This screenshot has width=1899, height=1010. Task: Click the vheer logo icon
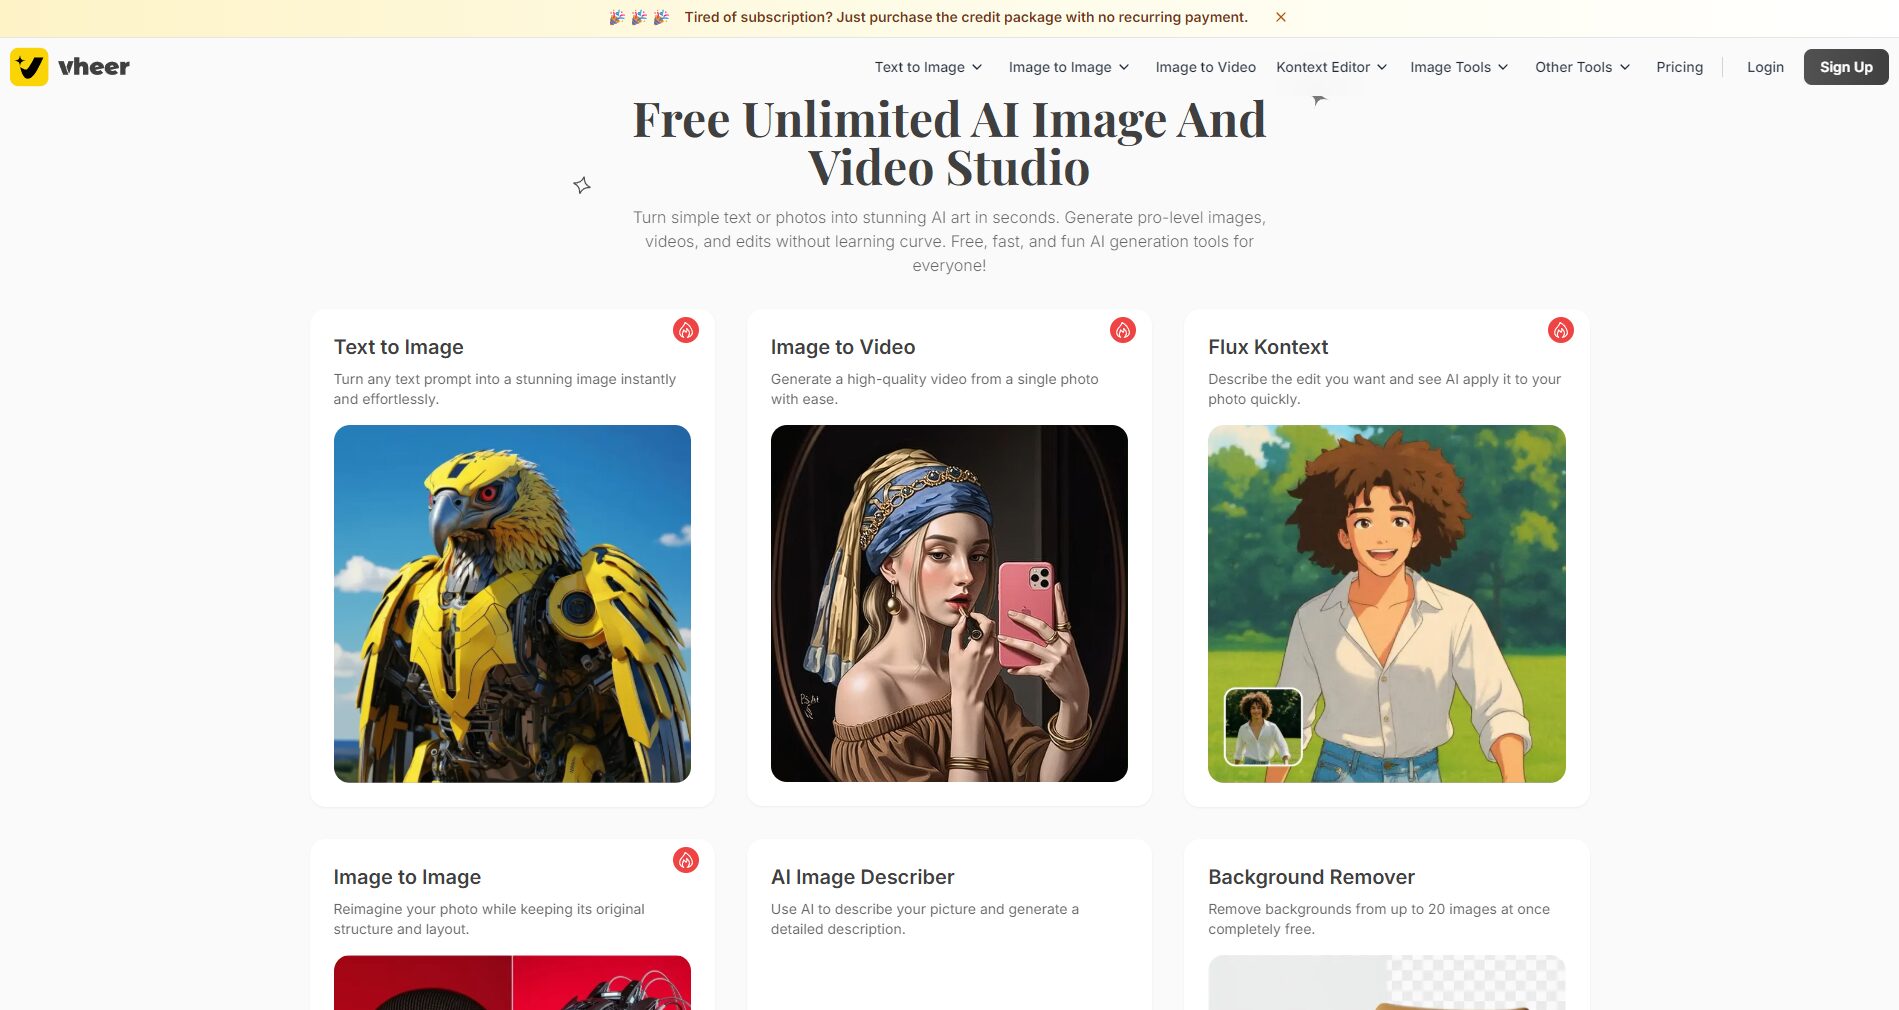29,67
